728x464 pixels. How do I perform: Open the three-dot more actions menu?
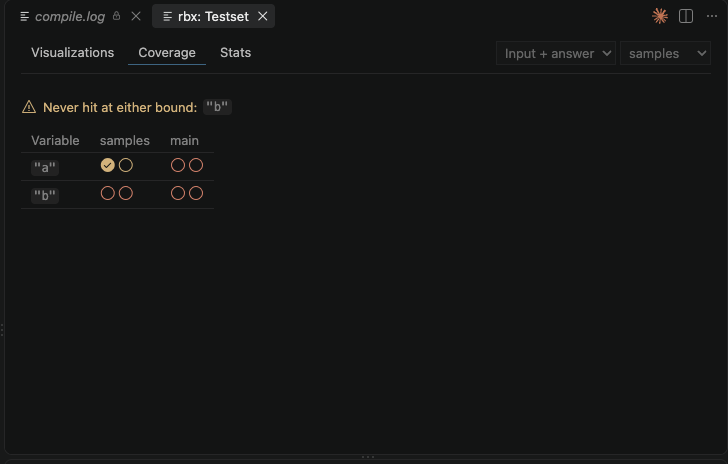(x=712, y=16)
